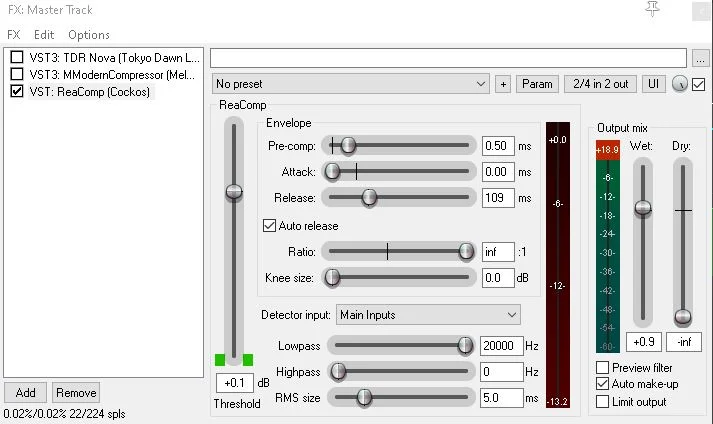713x424 pixels.
Task: Enable the Preview filter checkbox
Action: [602, 368]
